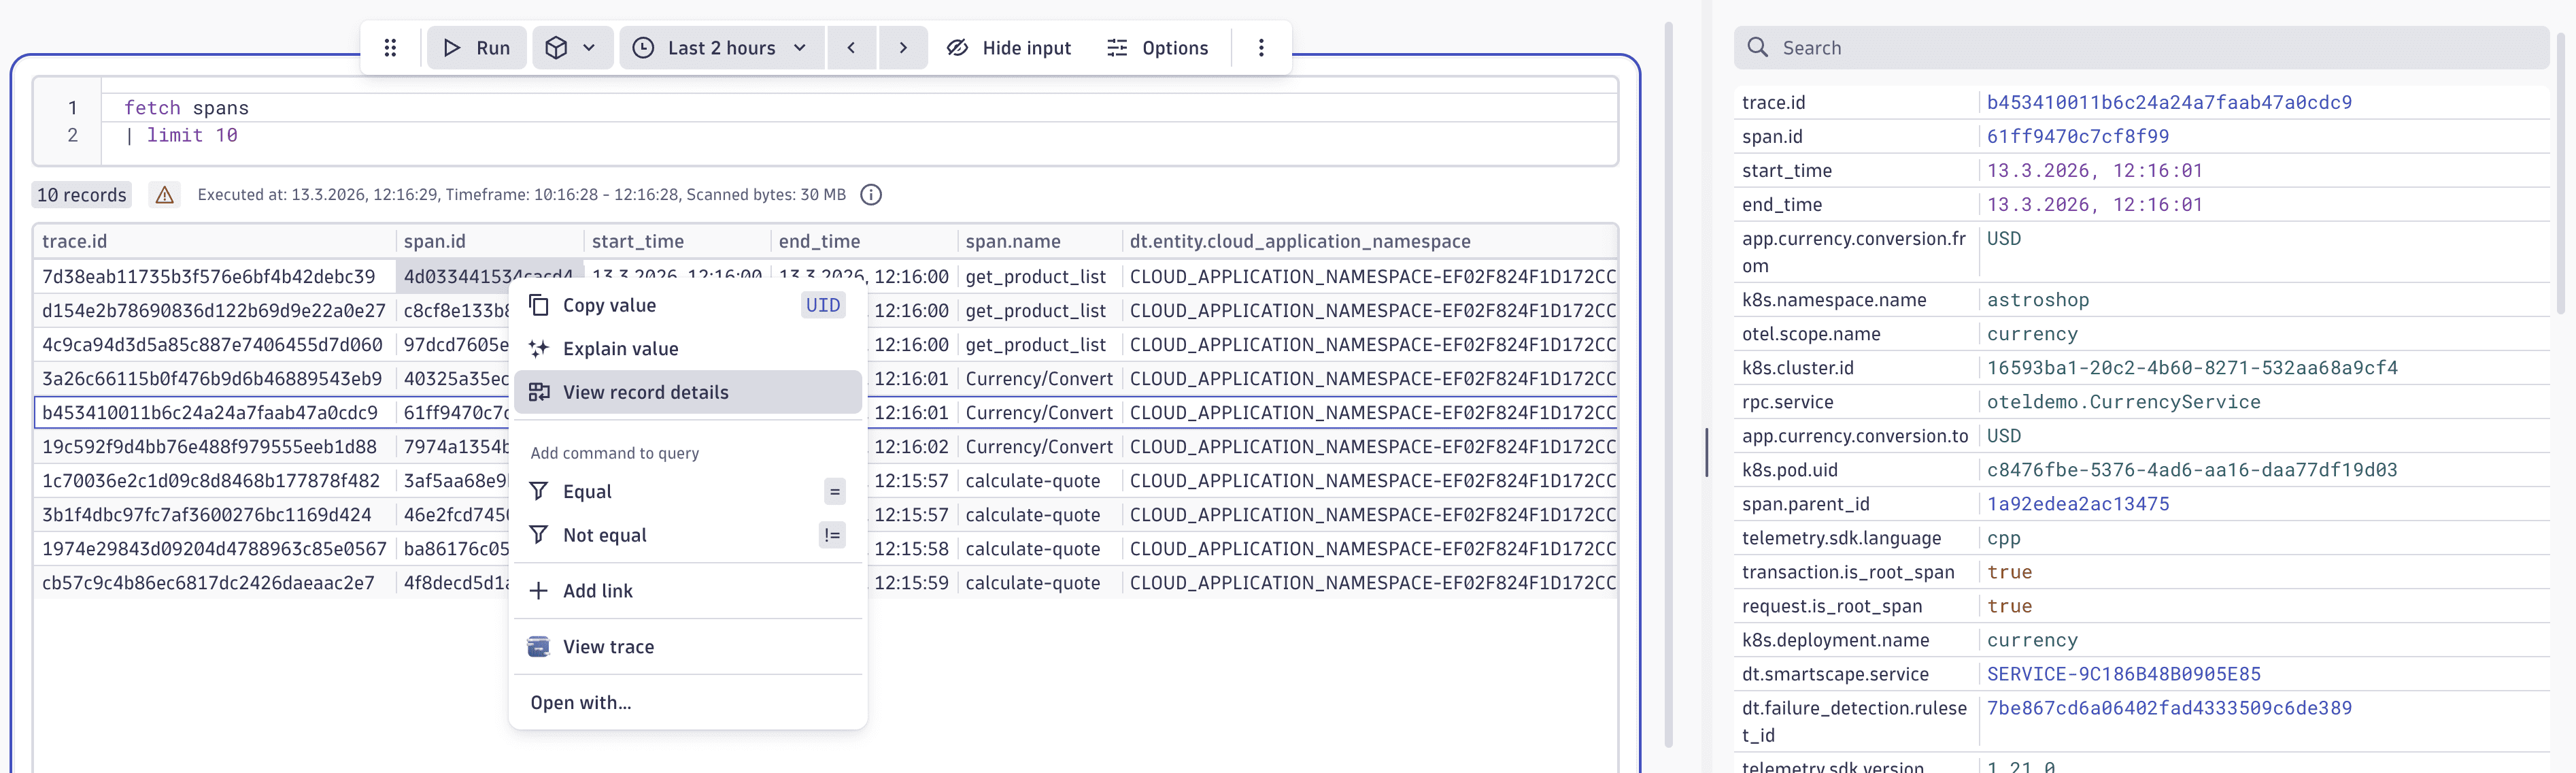The width and height of the screenshot is (2576, 773).
Task: Select View record details from context menu
Action: pos(645,392)
